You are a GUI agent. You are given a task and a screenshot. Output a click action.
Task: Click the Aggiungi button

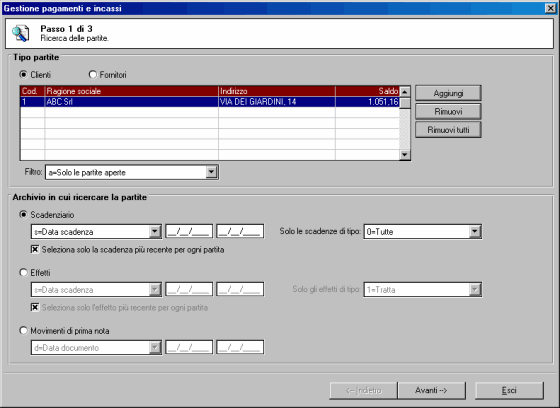coord(448,93)
